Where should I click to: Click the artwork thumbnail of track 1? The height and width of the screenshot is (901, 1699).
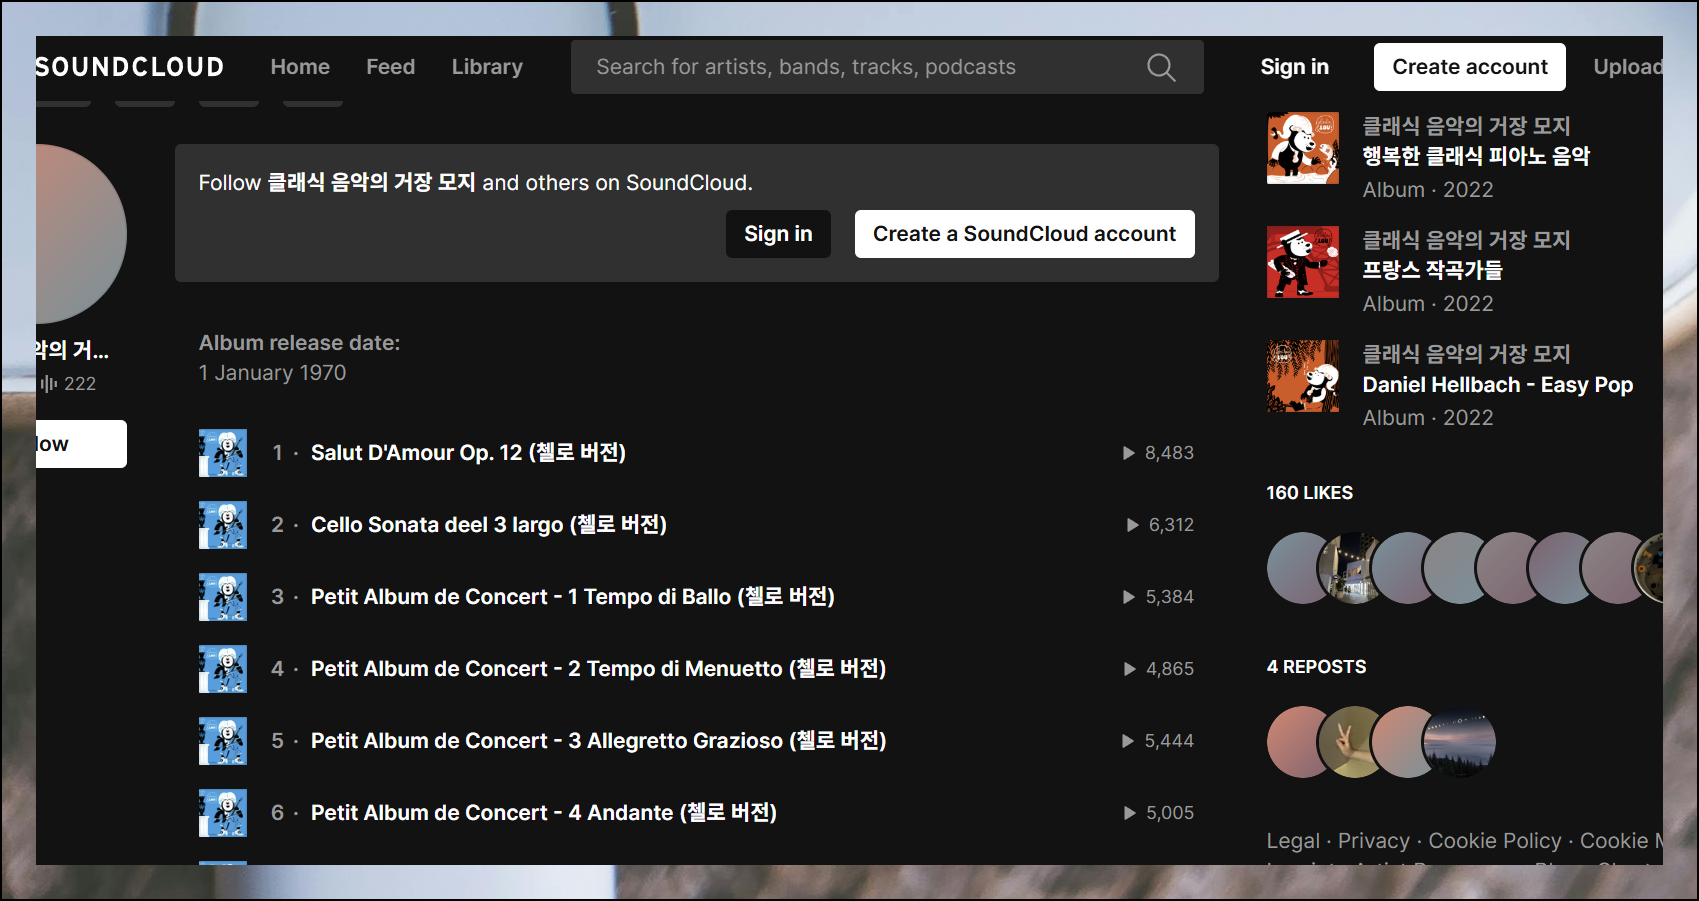click(223, 453)
